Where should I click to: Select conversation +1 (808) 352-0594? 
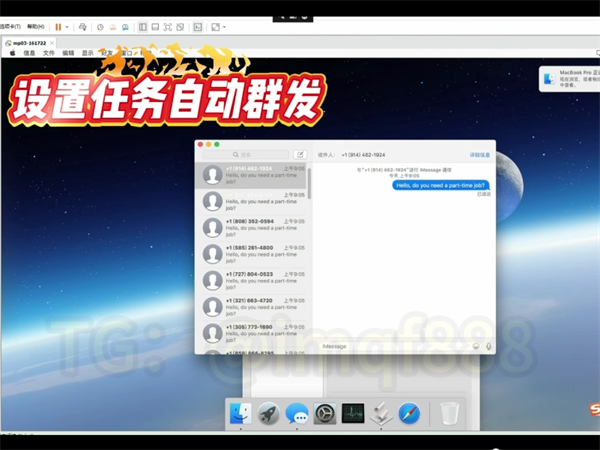coord(255,227)
